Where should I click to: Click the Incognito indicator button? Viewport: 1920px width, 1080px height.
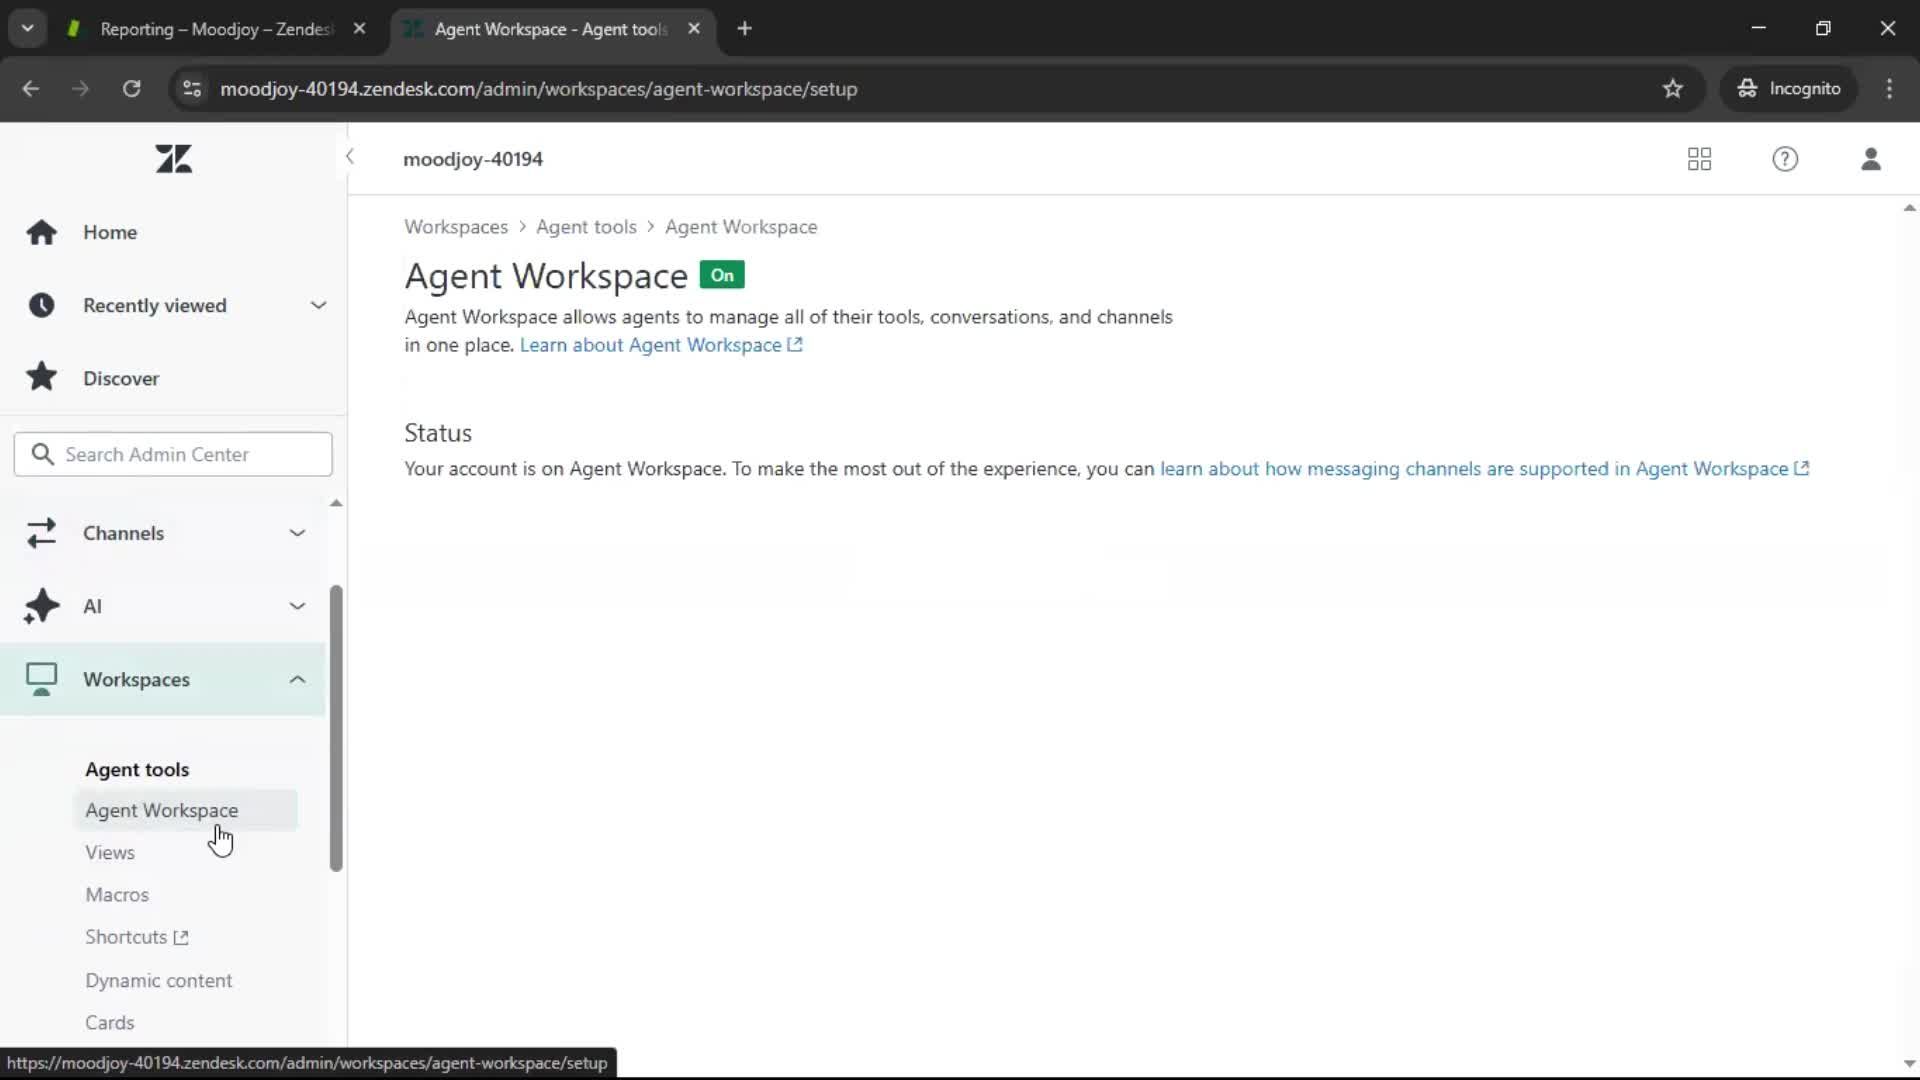(1789, 89)
